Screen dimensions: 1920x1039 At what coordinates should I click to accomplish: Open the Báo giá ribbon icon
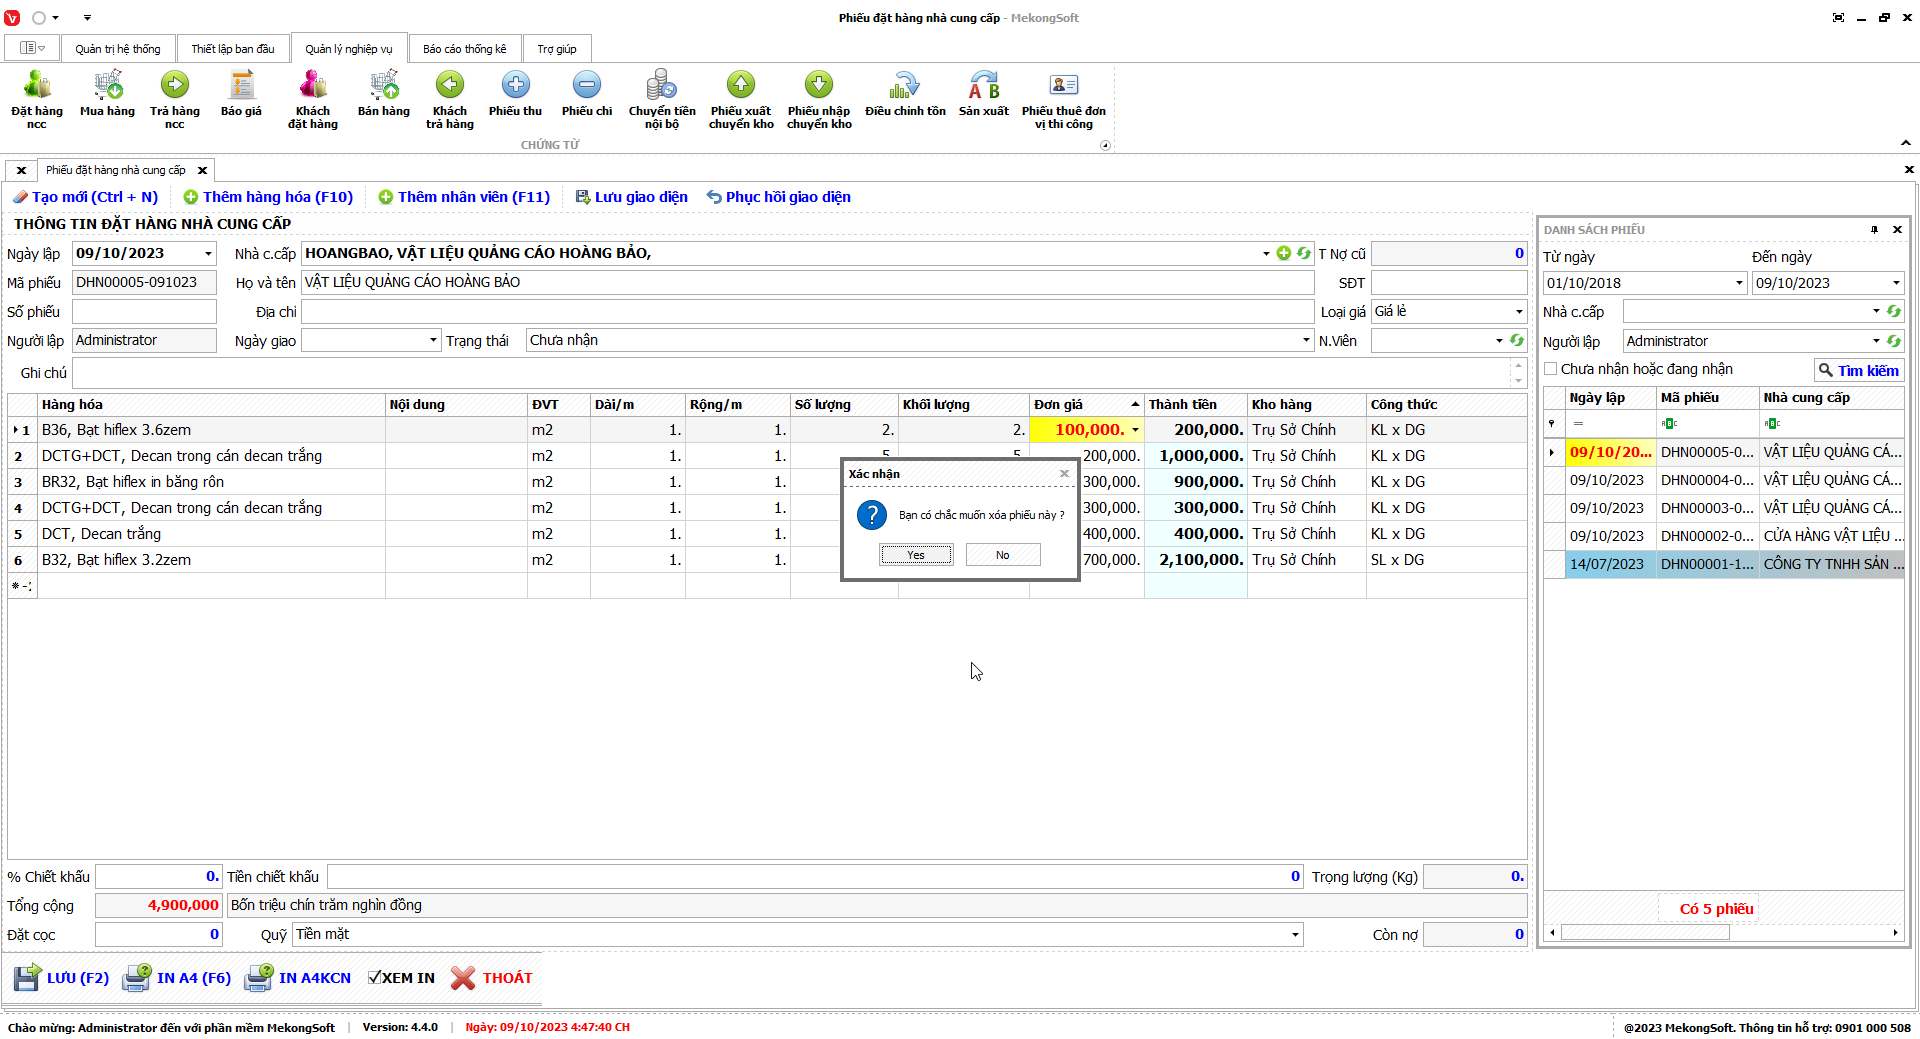click(241, 87)
